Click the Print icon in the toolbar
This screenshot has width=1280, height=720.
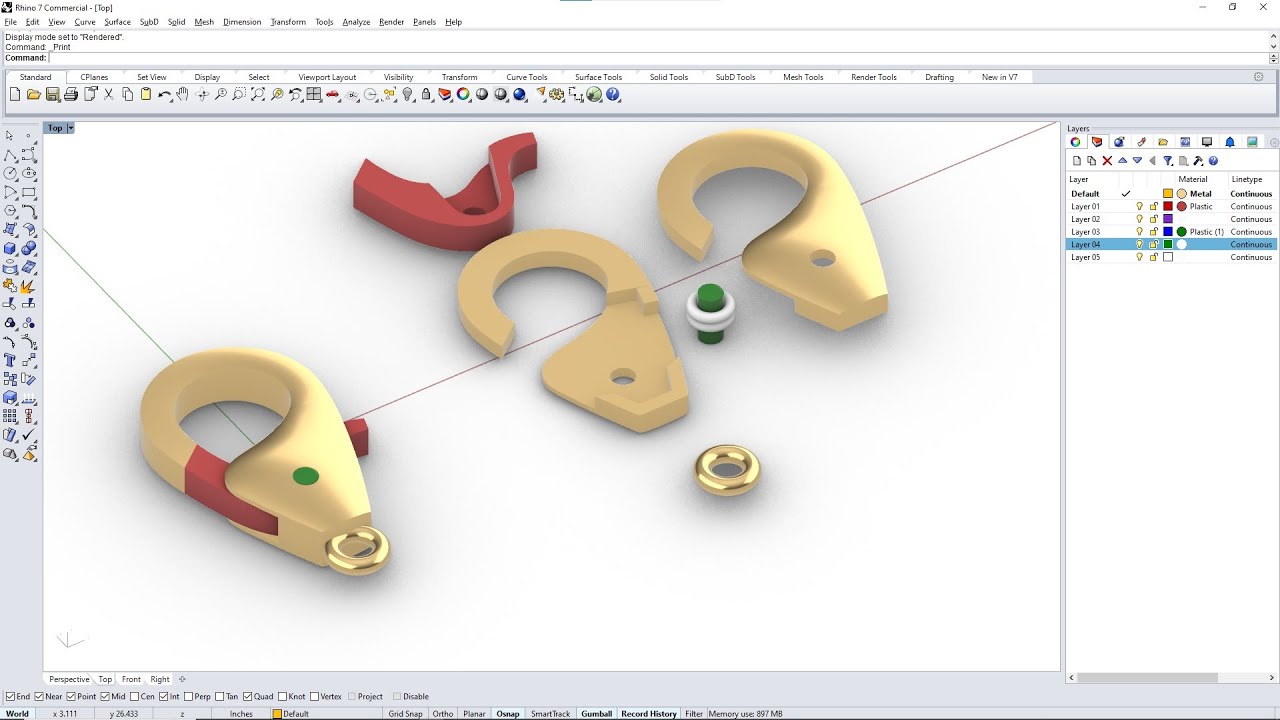(71, 95)
